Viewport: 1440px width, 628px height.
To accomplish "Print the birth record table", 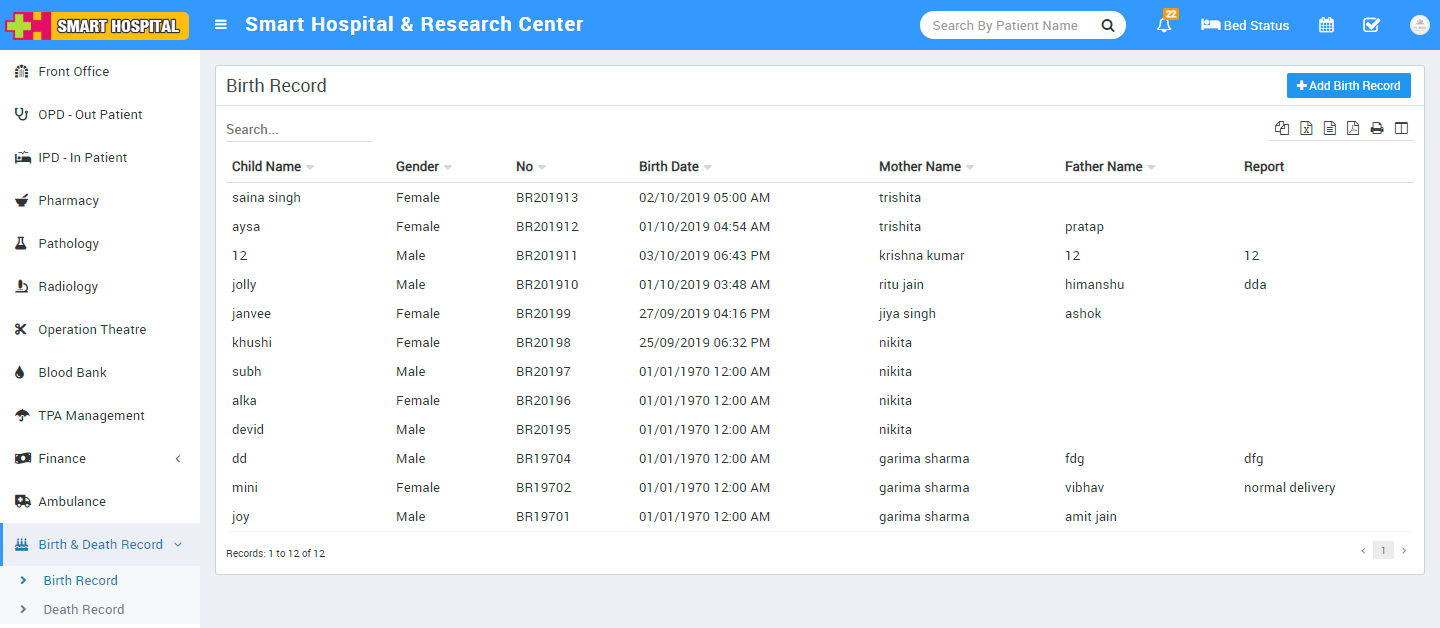I will click(x=1377, y=128).
